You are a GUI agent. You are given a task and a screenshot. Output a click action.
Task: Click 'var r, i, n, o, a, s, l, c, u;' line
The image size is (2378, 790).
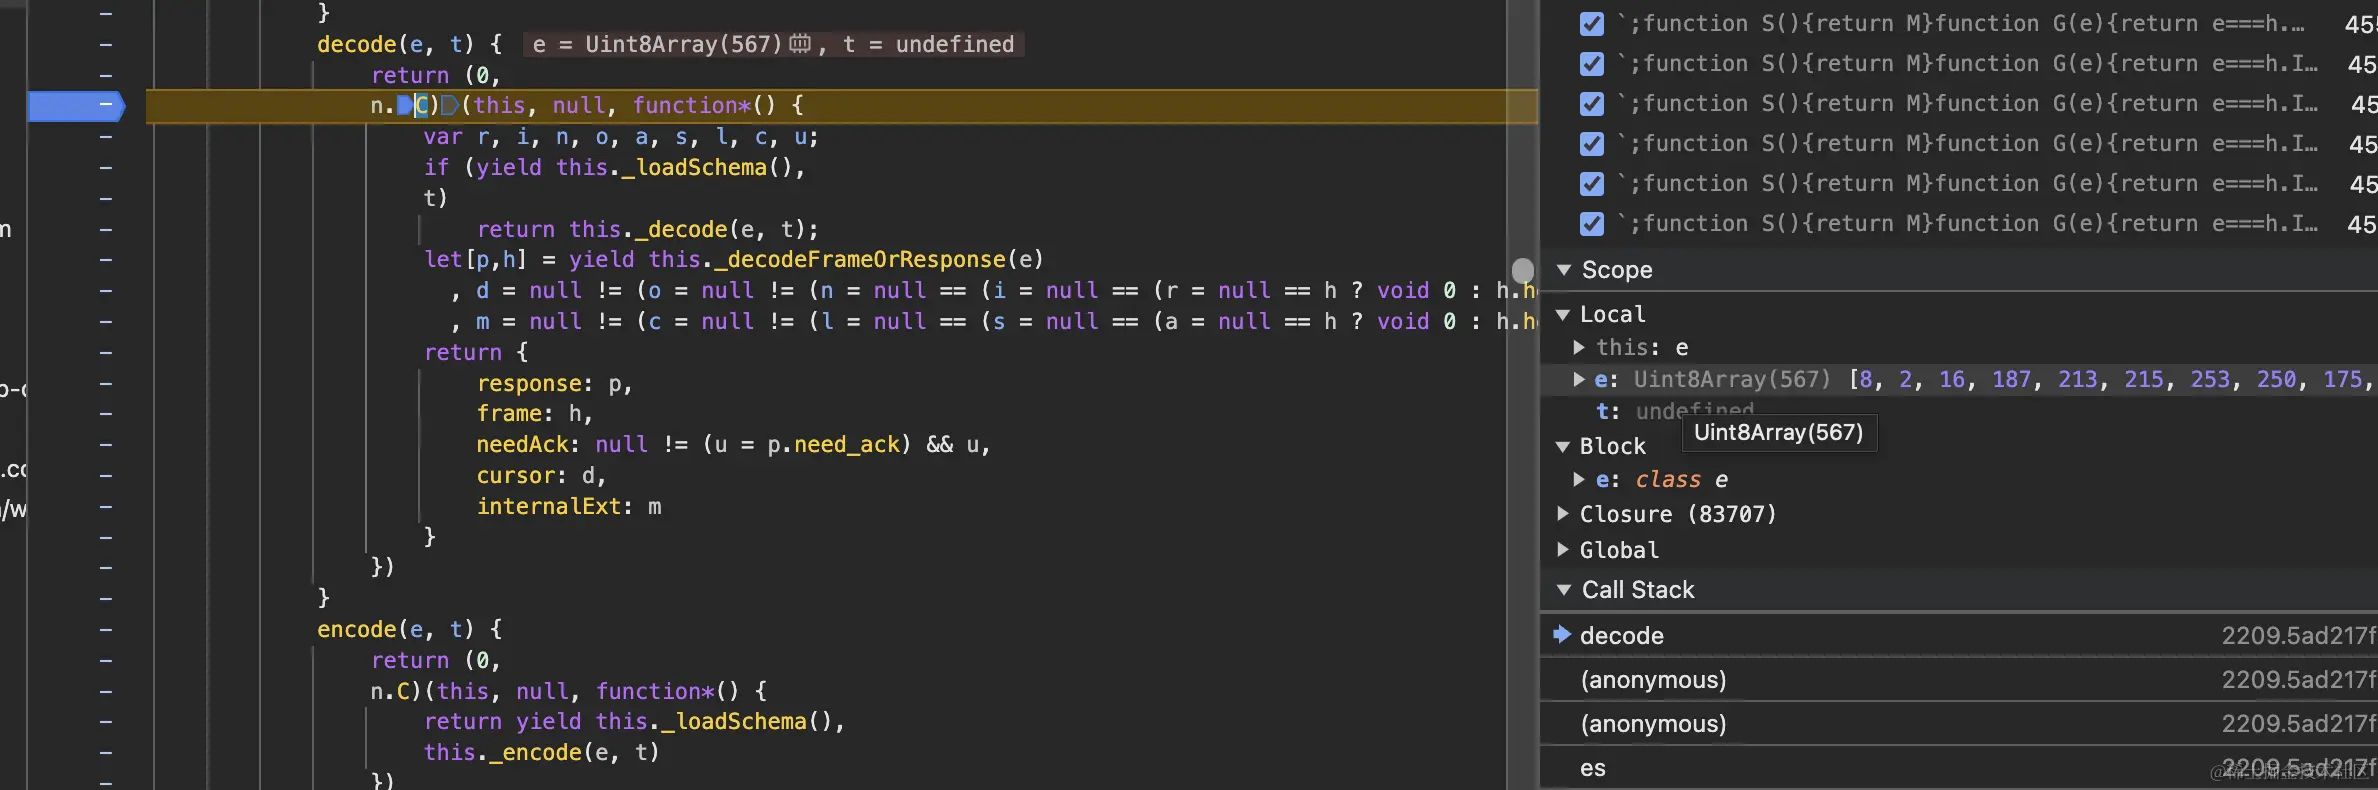(x=621, y=136)
